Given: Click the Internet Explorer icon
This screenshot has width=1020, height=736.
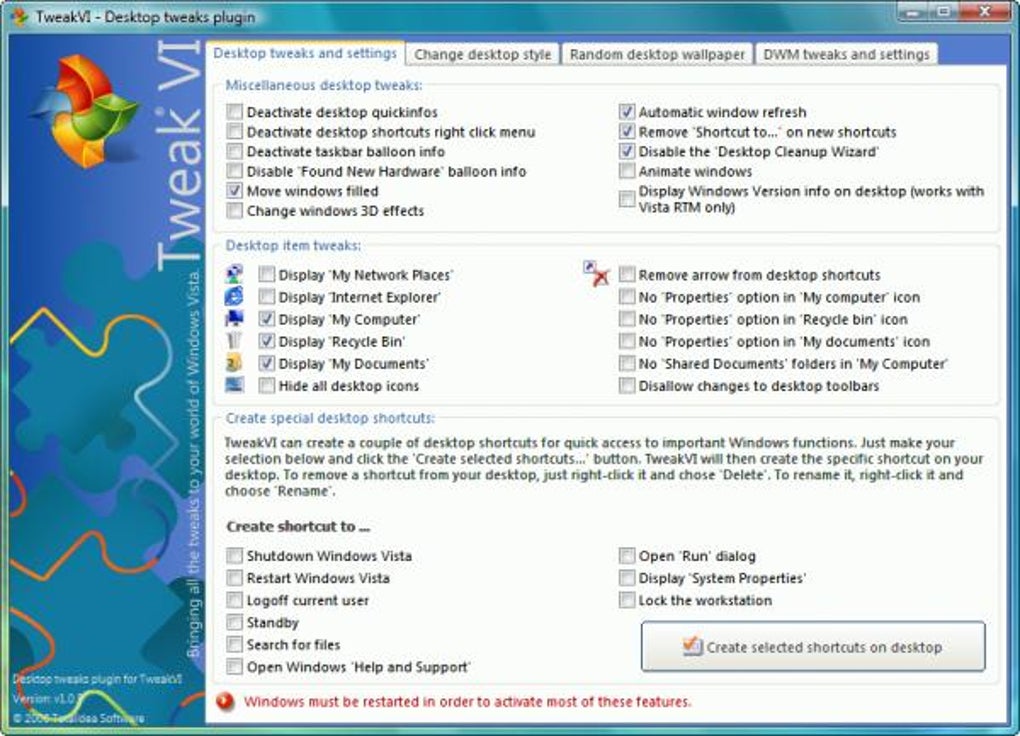Looking at the screenshot, I should click(234, 296).
